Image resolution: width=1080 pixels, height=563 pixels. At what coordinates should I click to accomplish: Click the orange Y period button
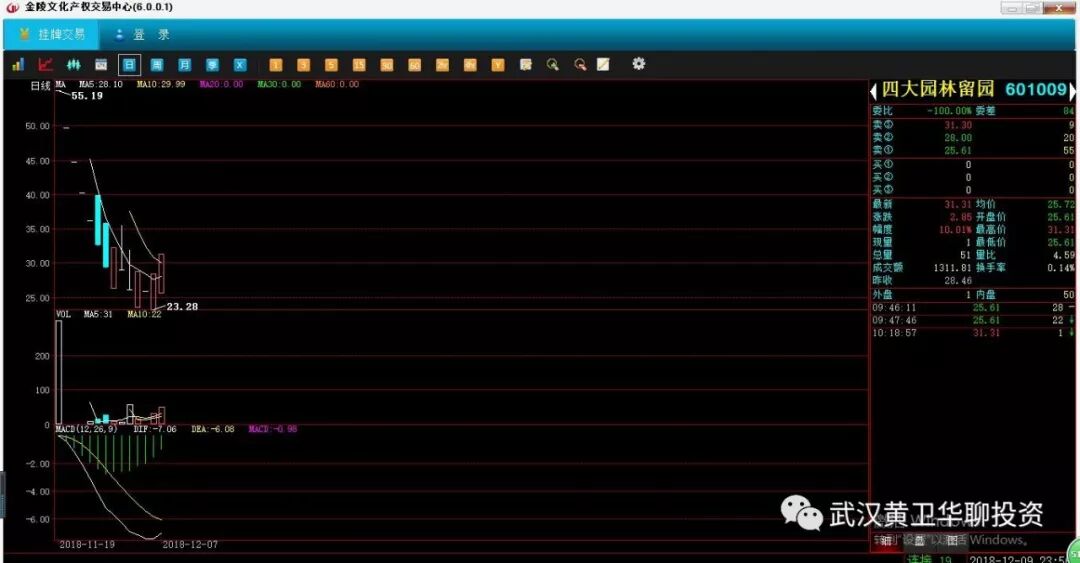498,65
